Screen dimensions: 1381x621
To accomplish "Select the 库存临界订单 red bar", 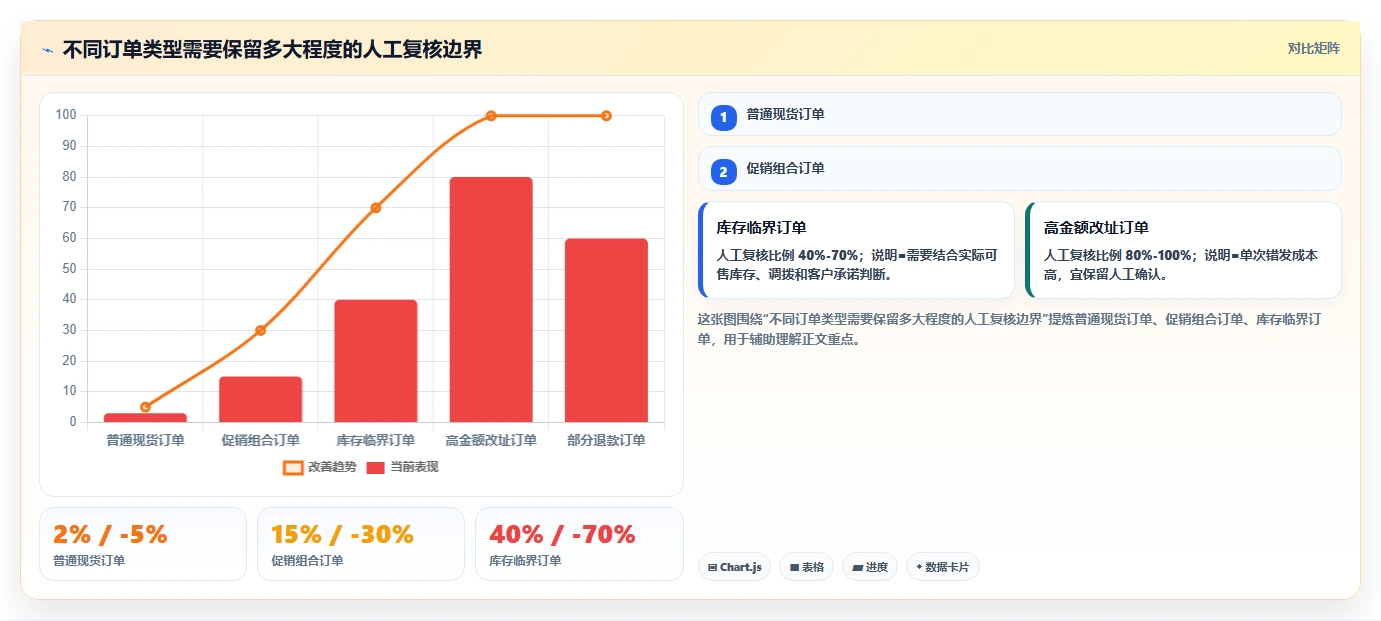I will coord(376,361).
